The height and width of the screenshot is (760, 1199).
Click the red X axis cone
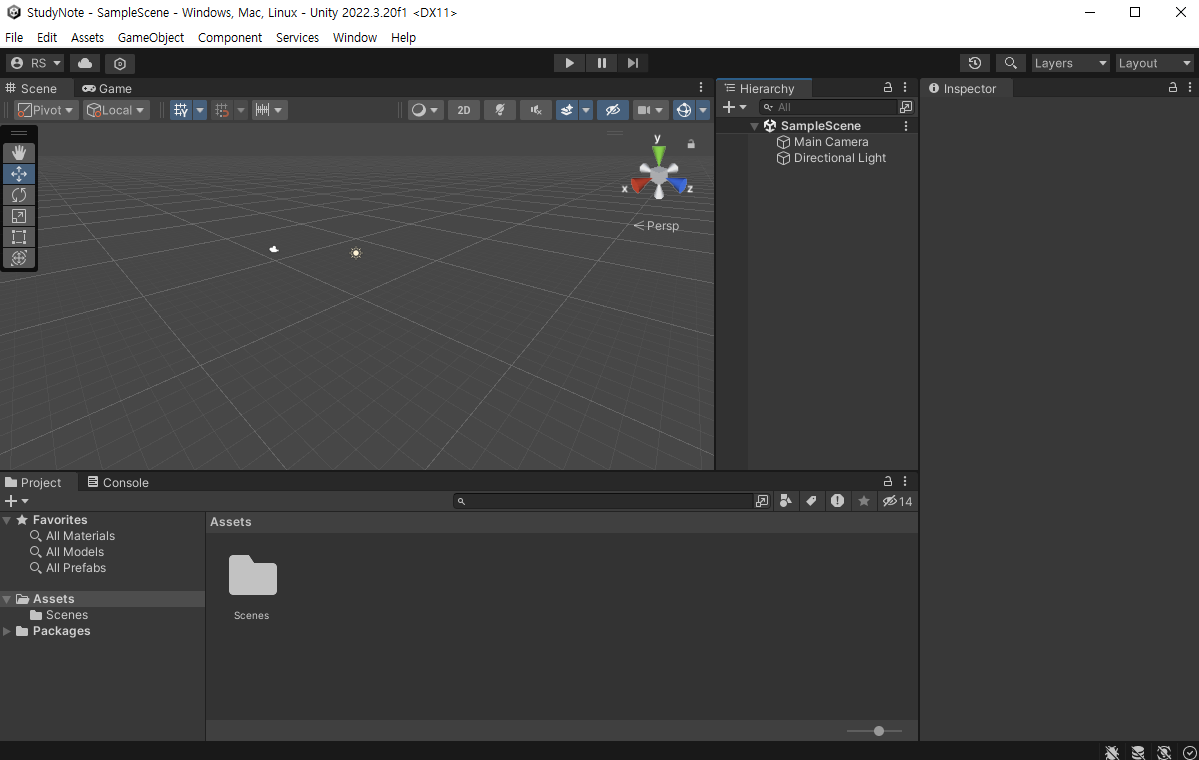click(x=638, y=186)
